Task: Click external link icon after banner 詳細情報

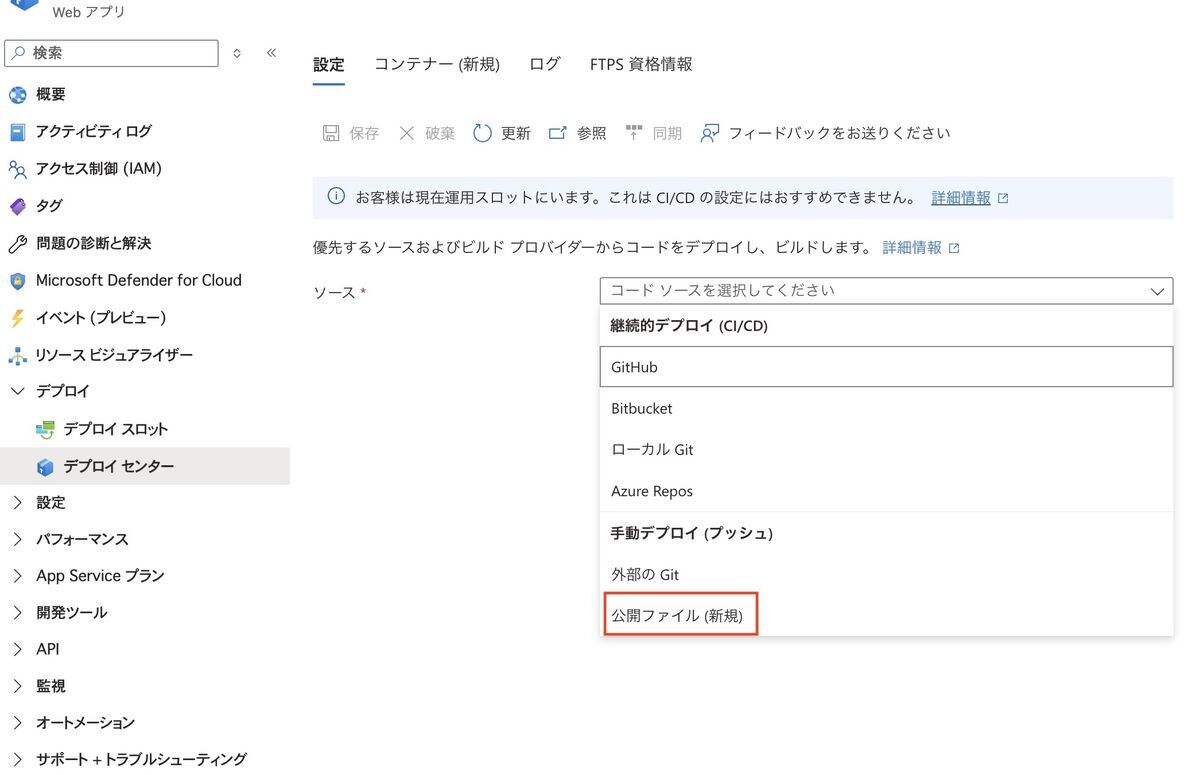Action: coord(1003,198)
